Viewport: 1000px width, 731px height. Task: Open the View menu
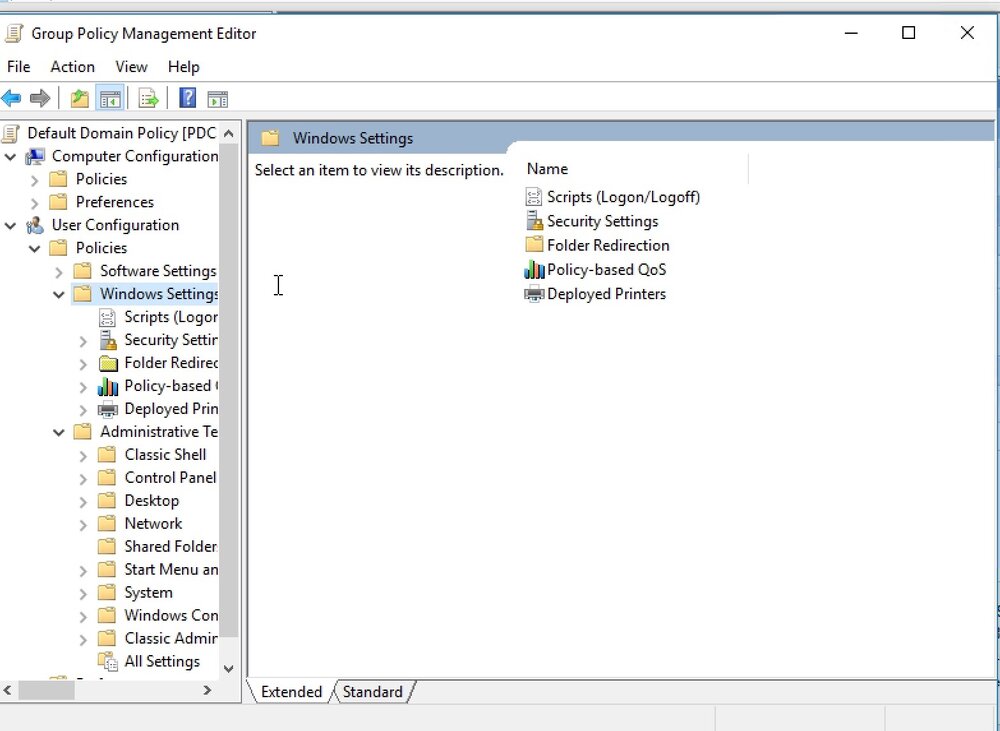(131, 67)
